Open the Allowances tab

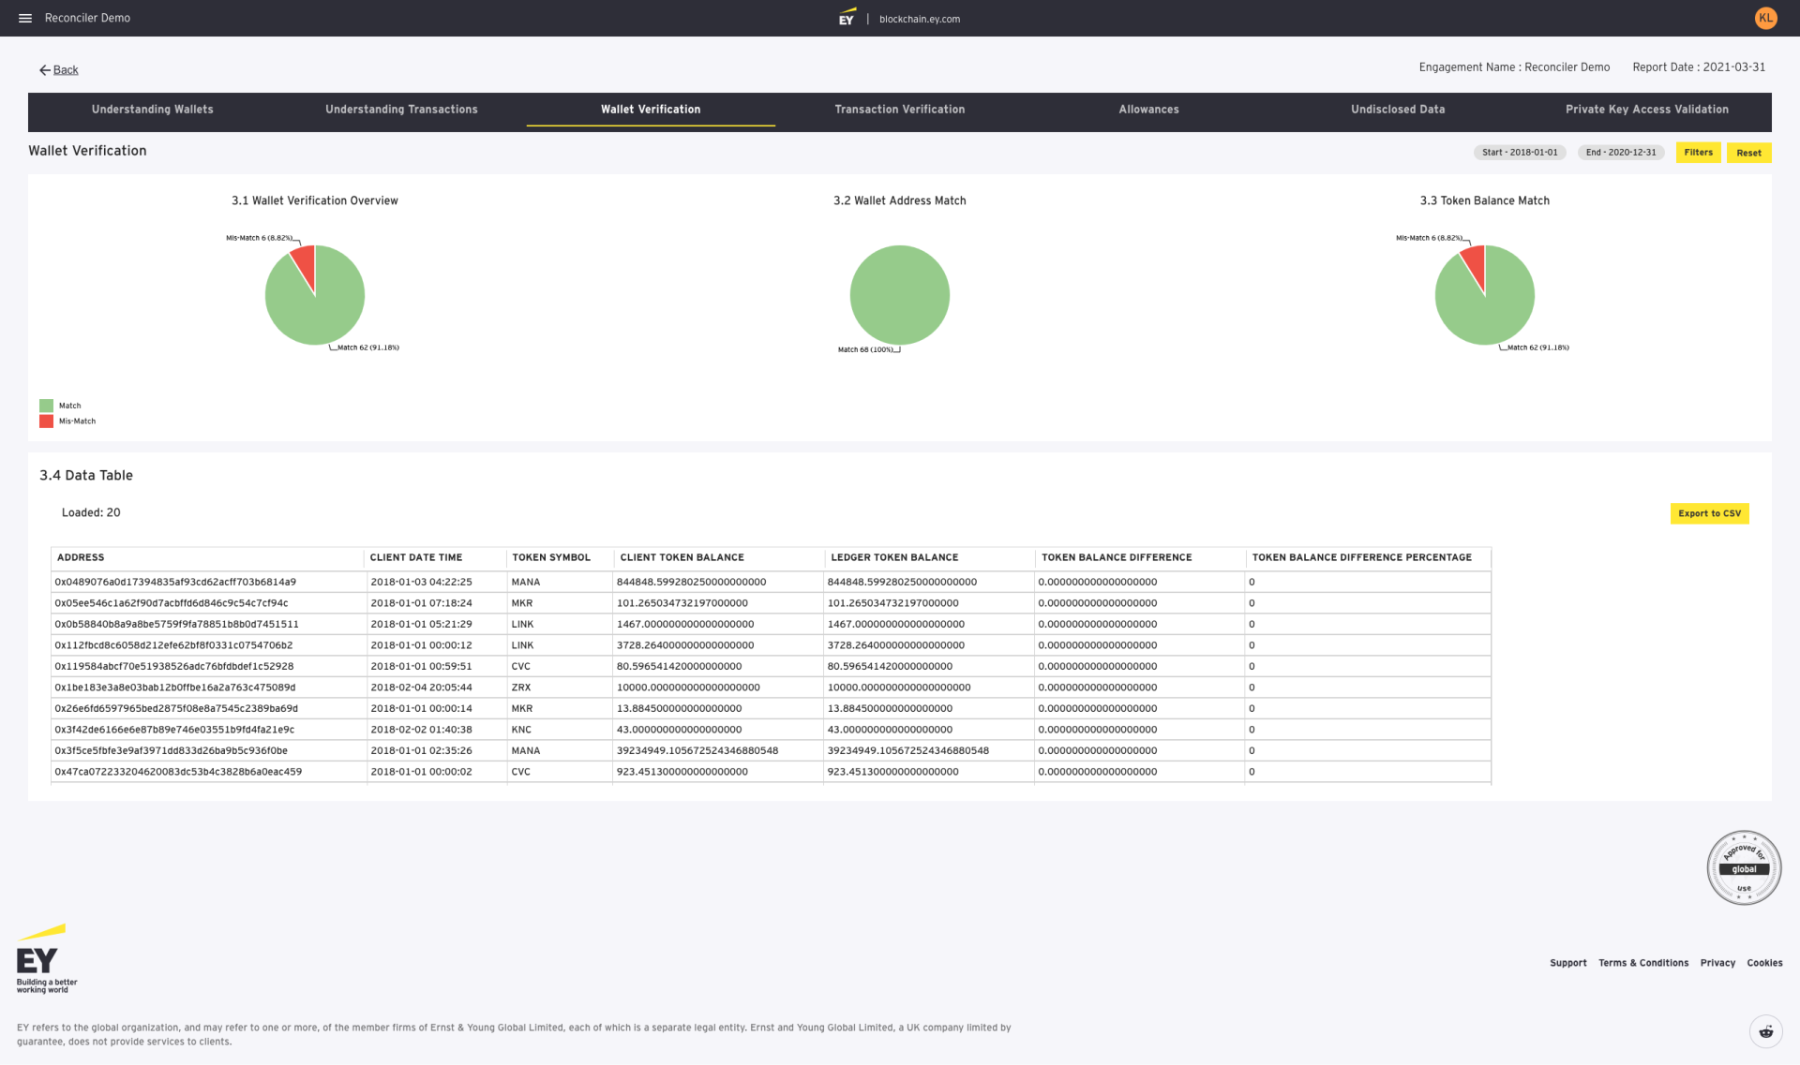tap(1148, 110)
